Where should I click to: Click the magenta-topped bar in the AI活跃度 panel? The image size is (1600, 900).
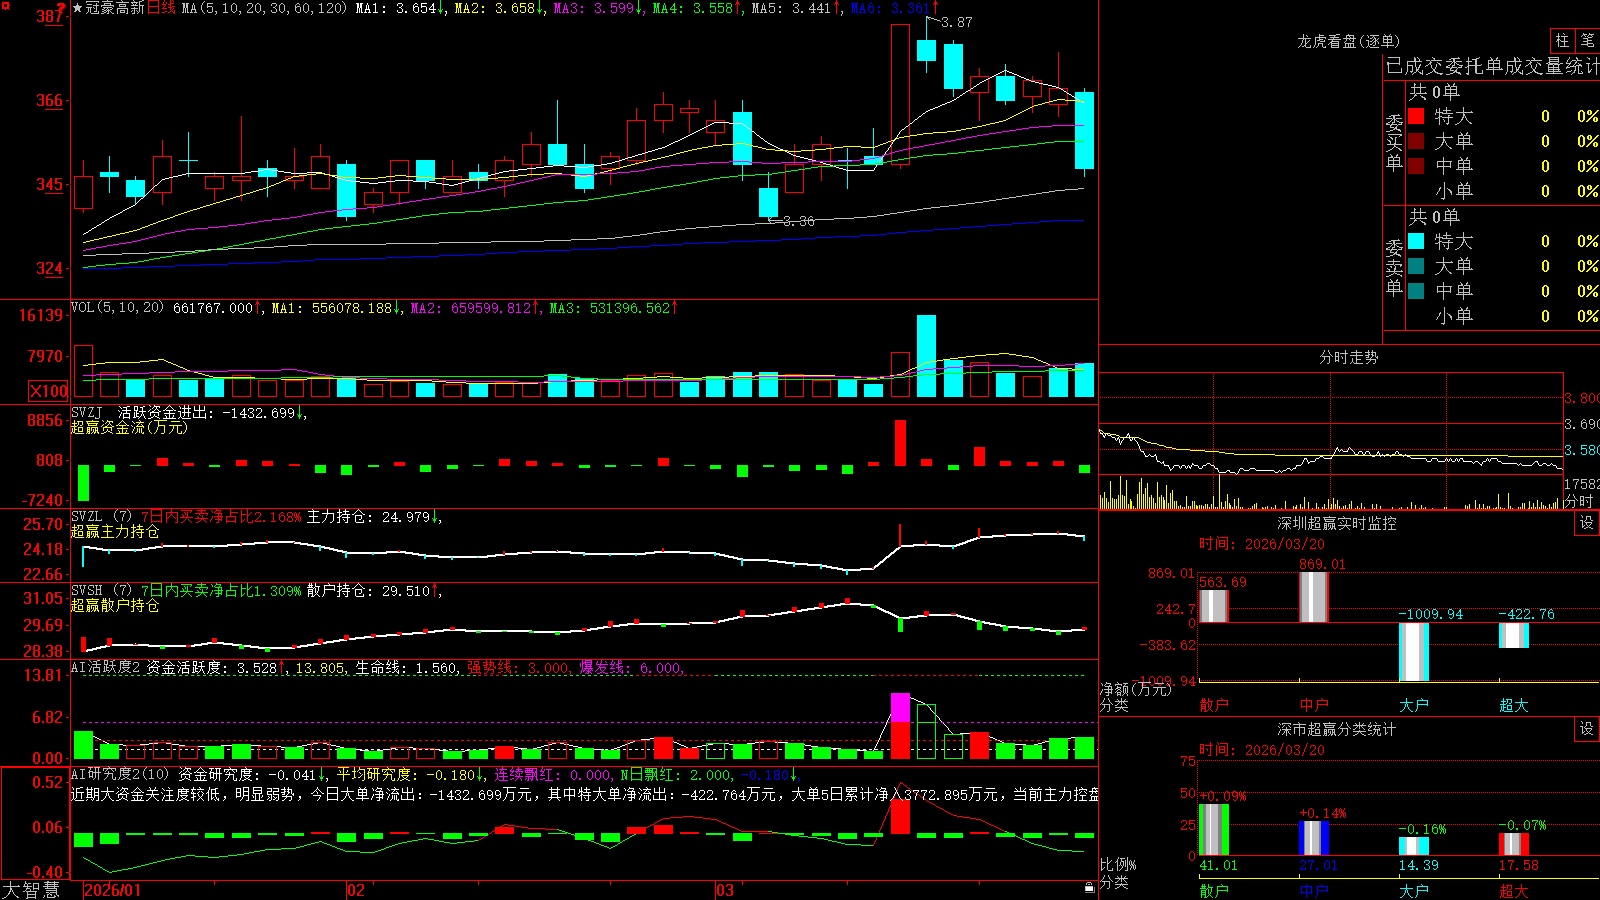pos(901,725)
